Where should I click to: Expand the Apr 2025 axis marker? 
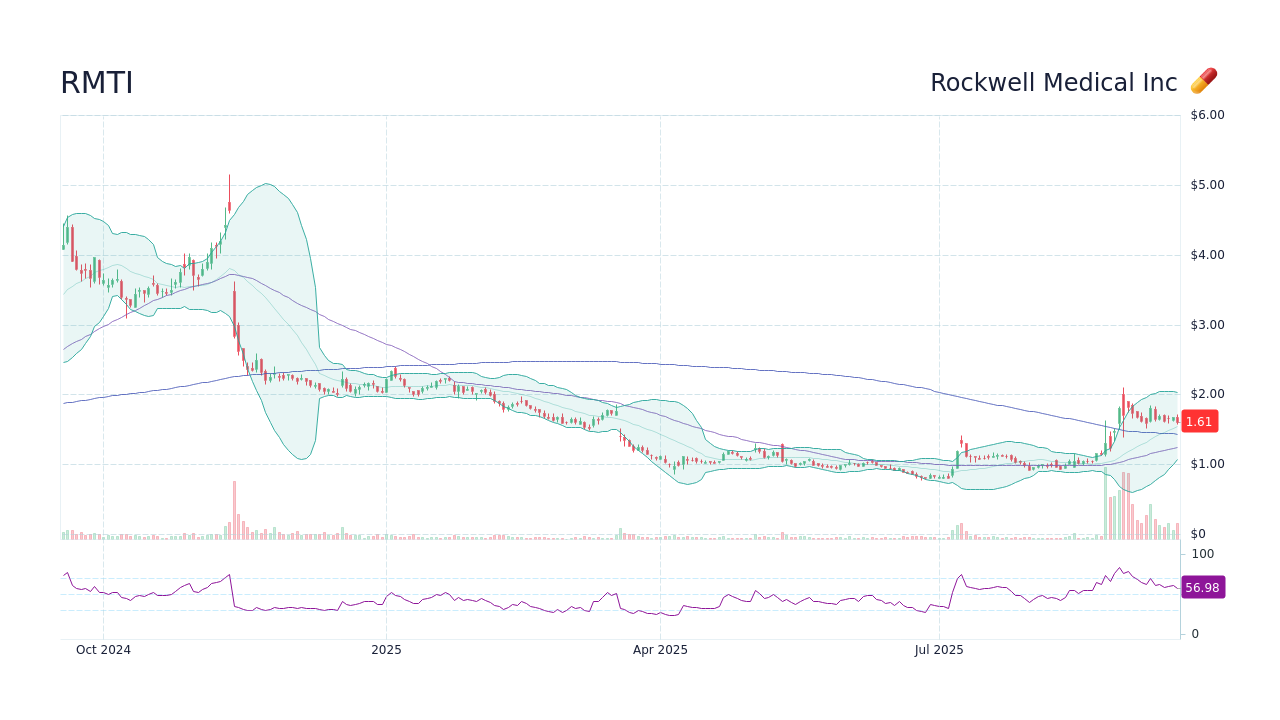[x=660, y=649]
